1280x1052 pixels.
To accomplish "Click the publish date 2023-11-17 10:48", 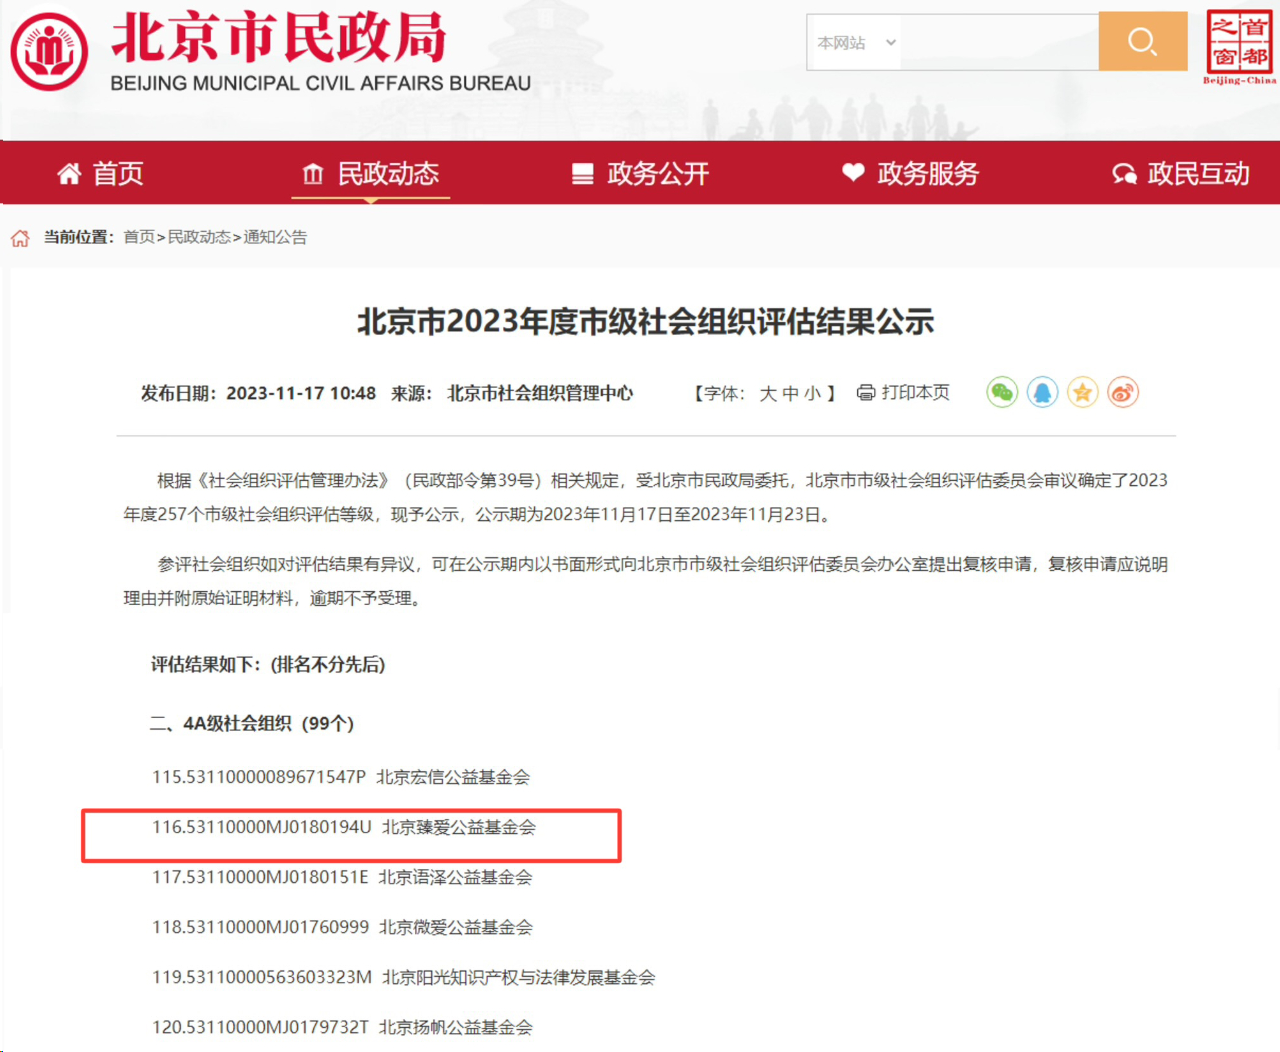I will 301,394.
